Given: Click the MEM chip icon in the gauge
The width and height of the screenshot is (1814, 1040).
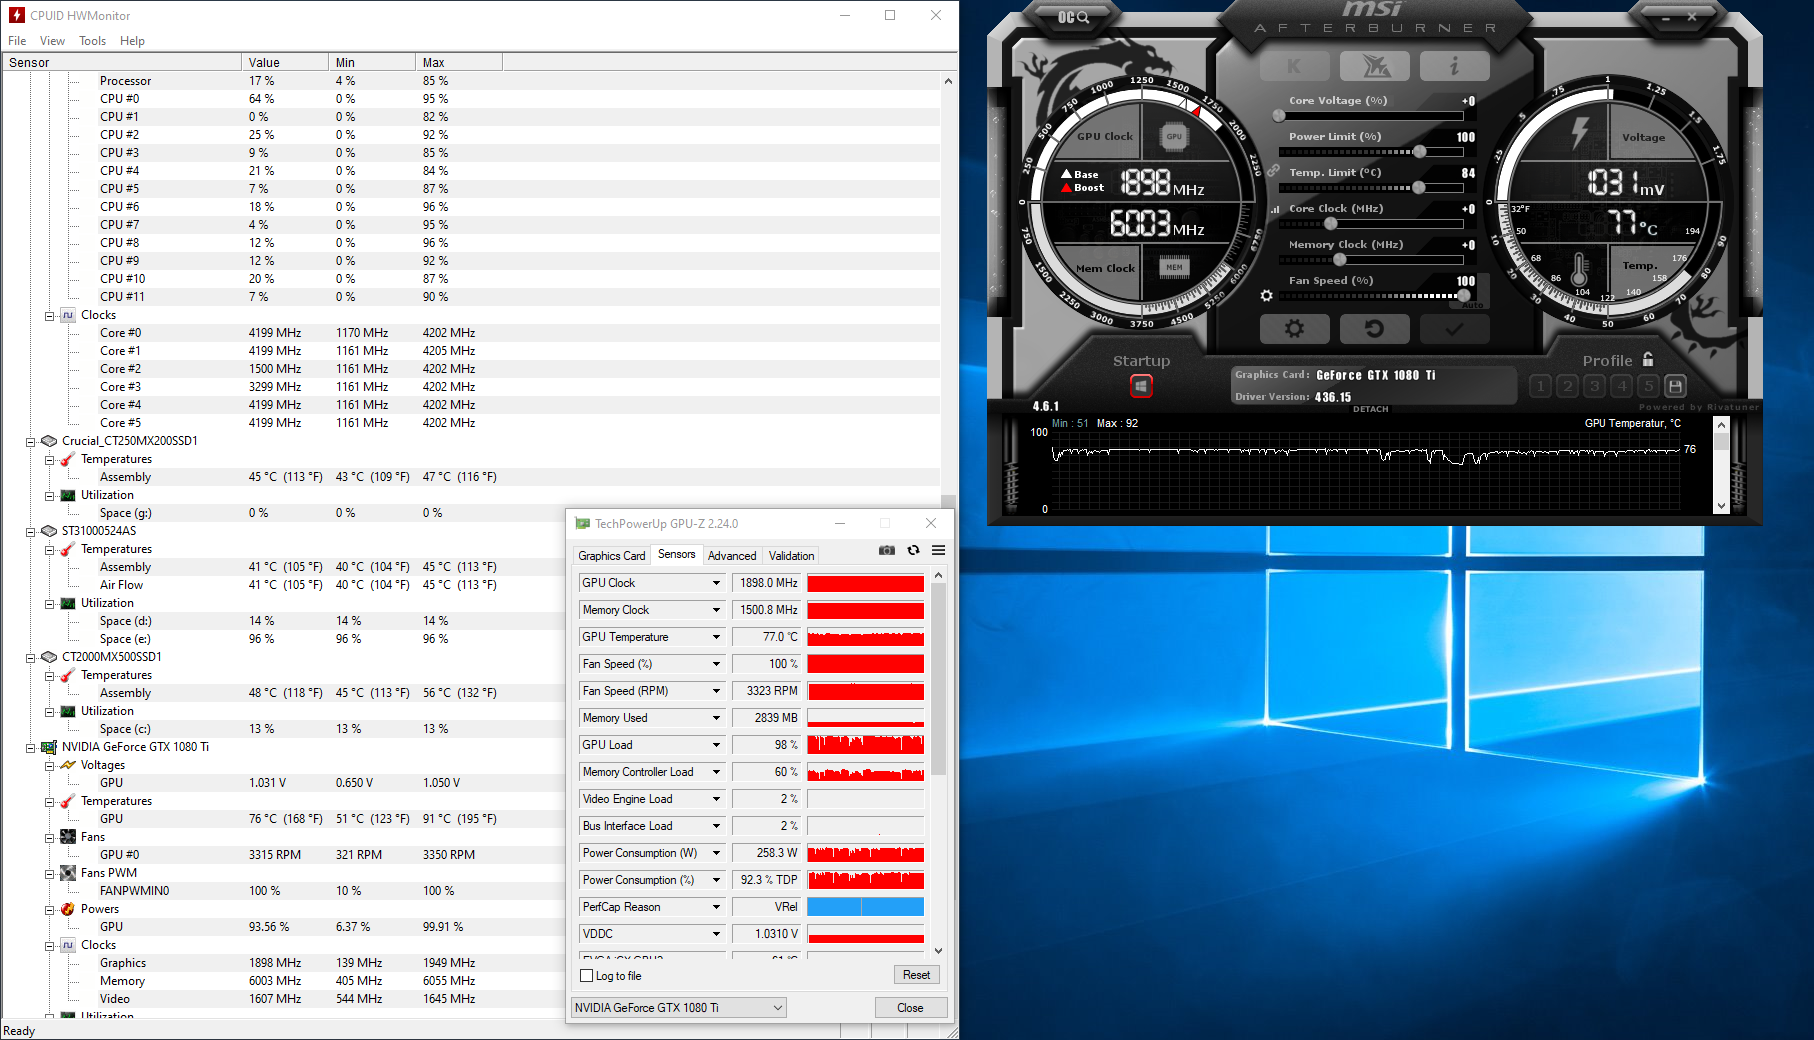Looking at the screenshot, I should [x=1174, y=267].
